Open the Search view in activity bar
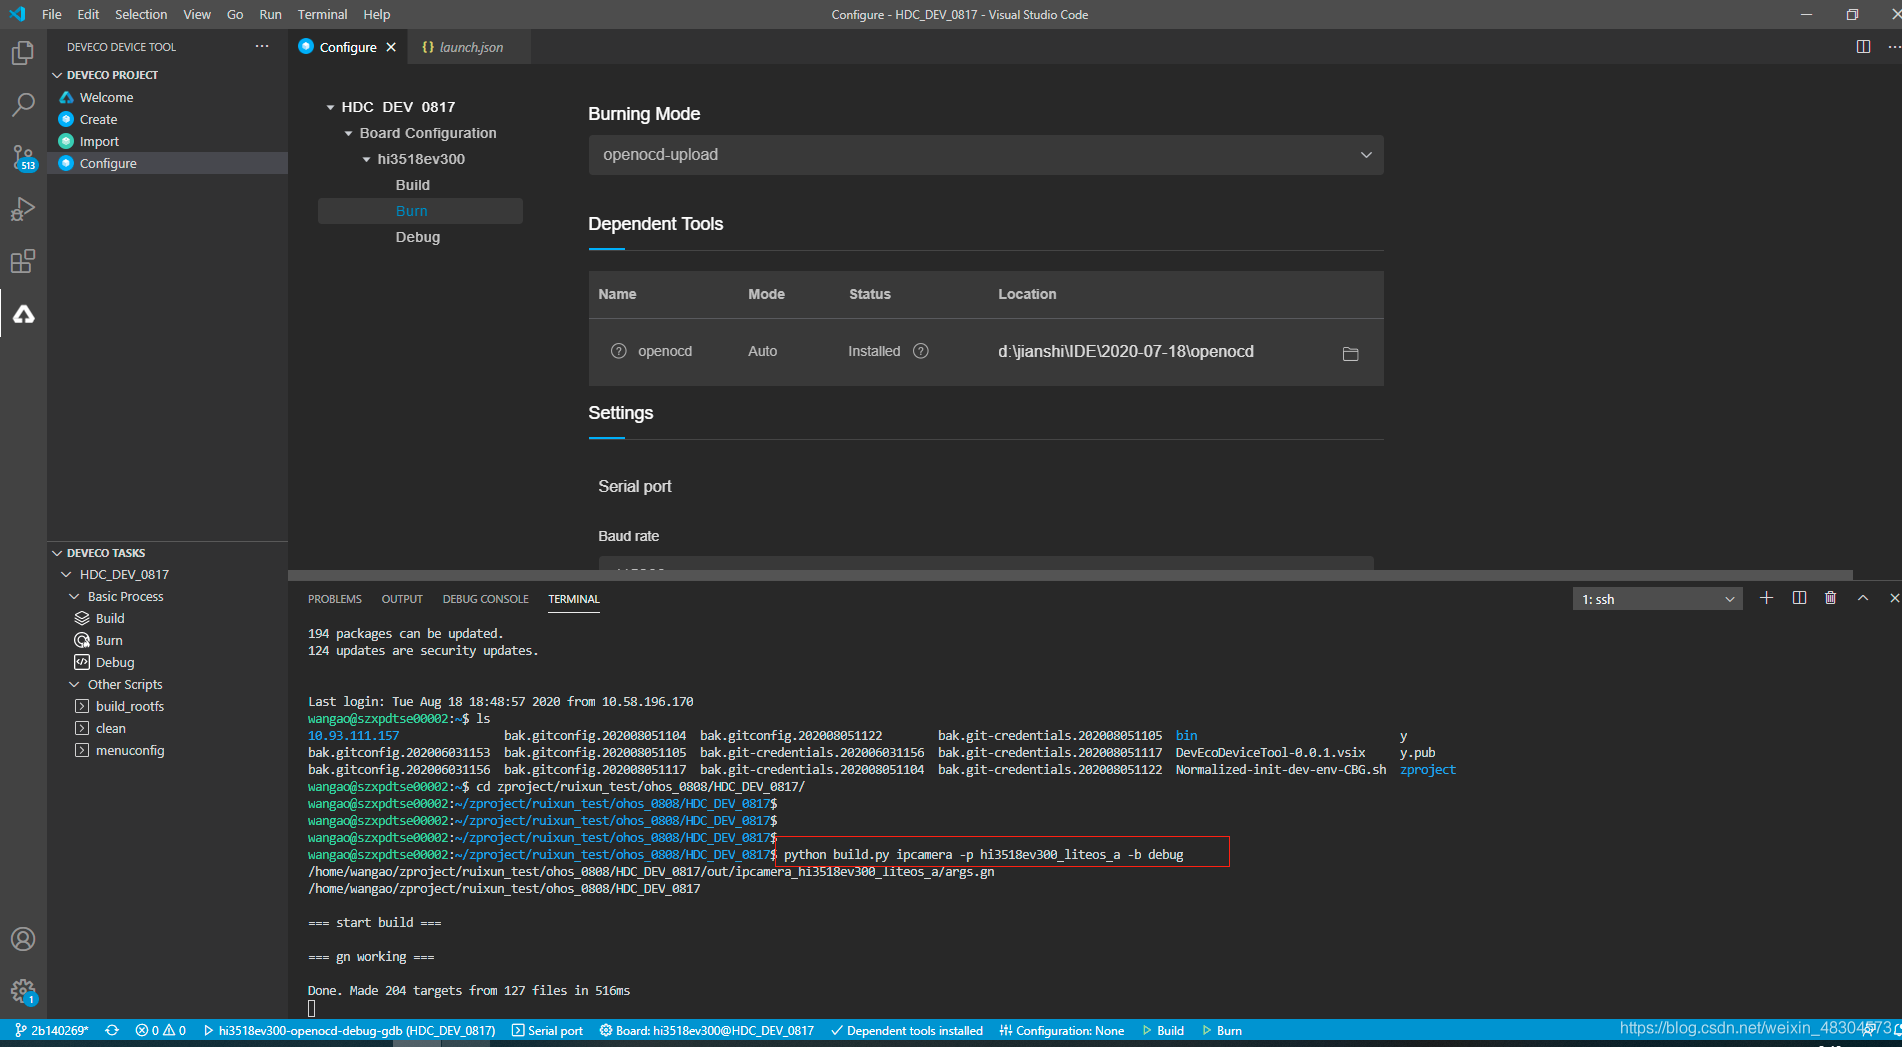This screenshot has width=1902, height=1047. [x=23, y=105]
